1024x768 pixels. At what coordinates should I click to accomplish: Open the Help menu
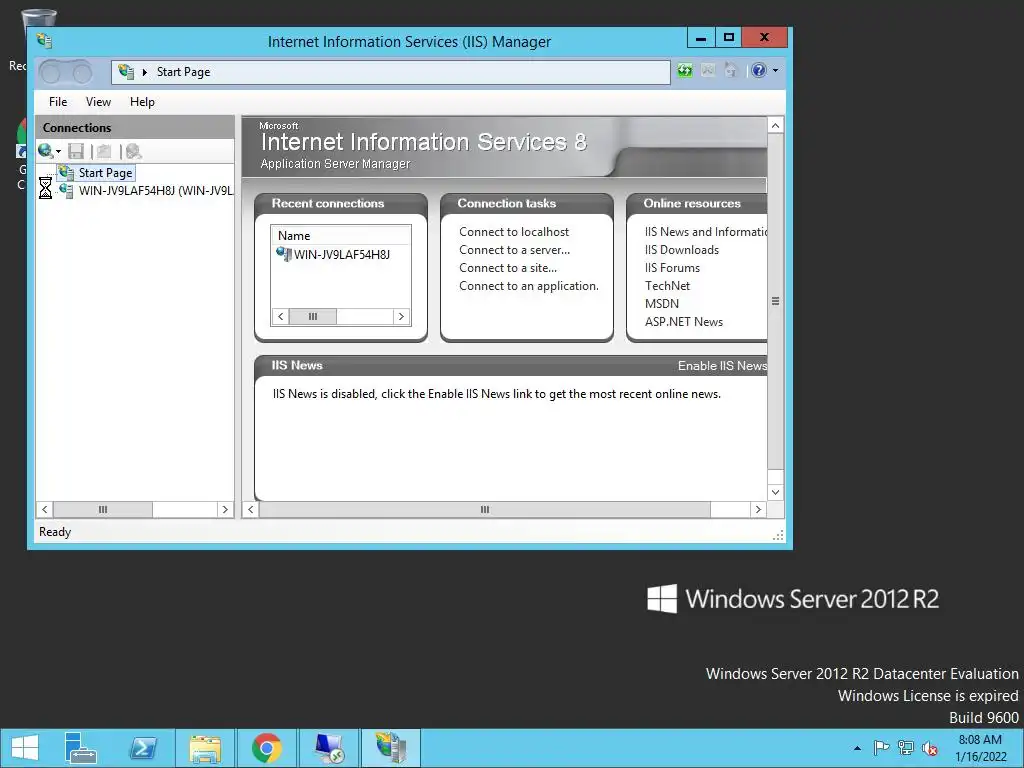coord(142,102)
